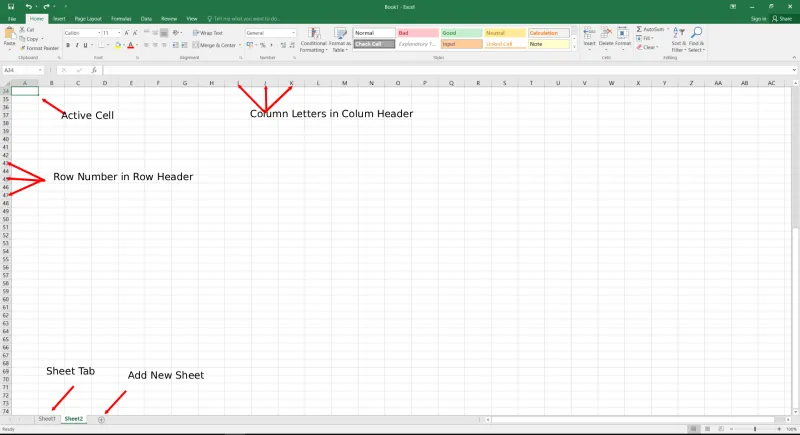
Task: Click the Insert Function fx icon
Action: click(94, 70)
